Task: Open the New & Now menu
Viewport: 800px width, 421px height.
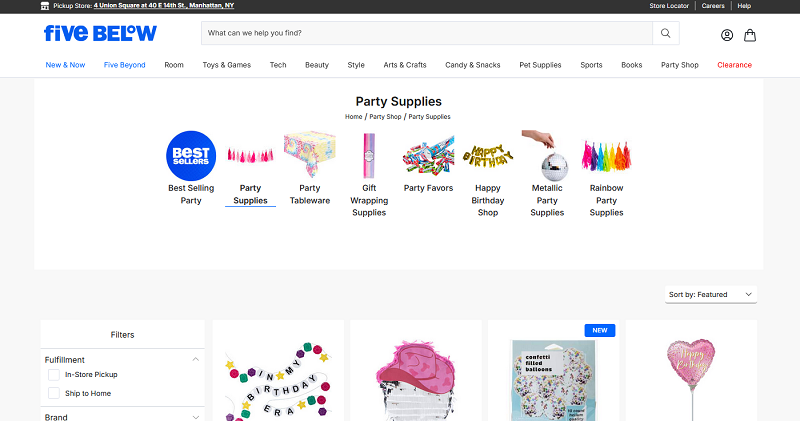Action: 65,65
